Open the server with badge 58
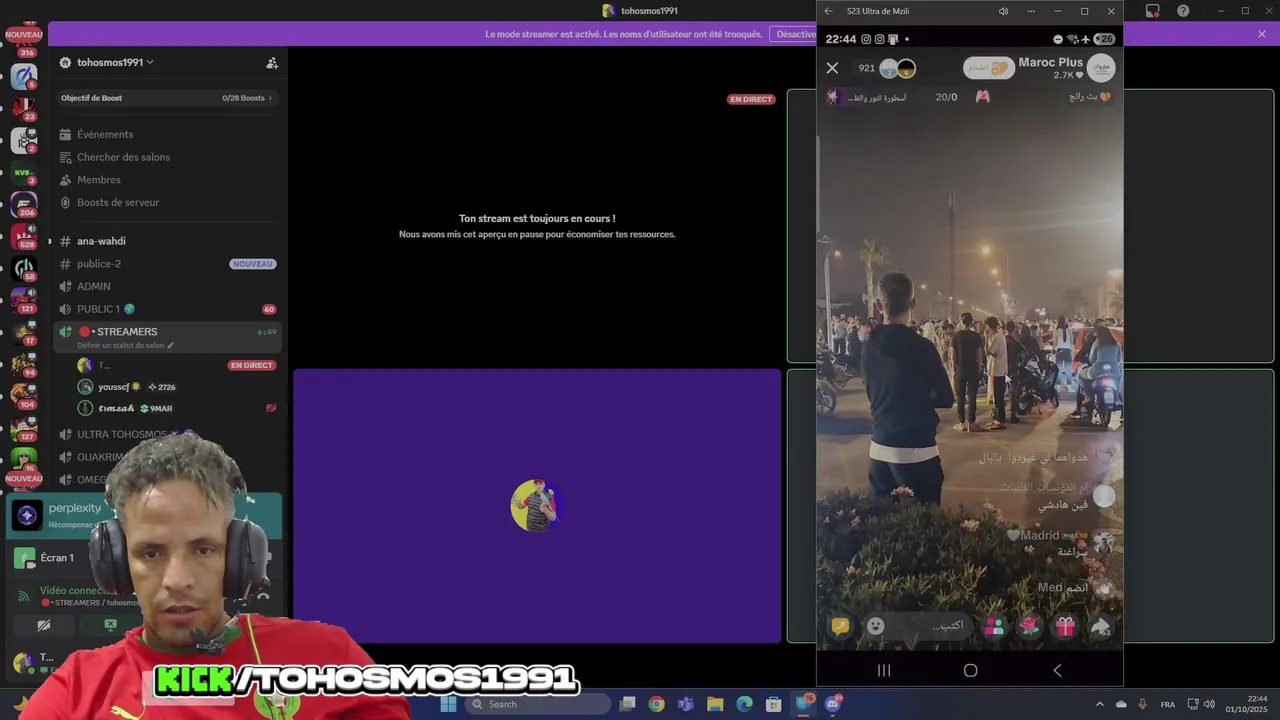 pyautogui.click(x=24, y=269)
